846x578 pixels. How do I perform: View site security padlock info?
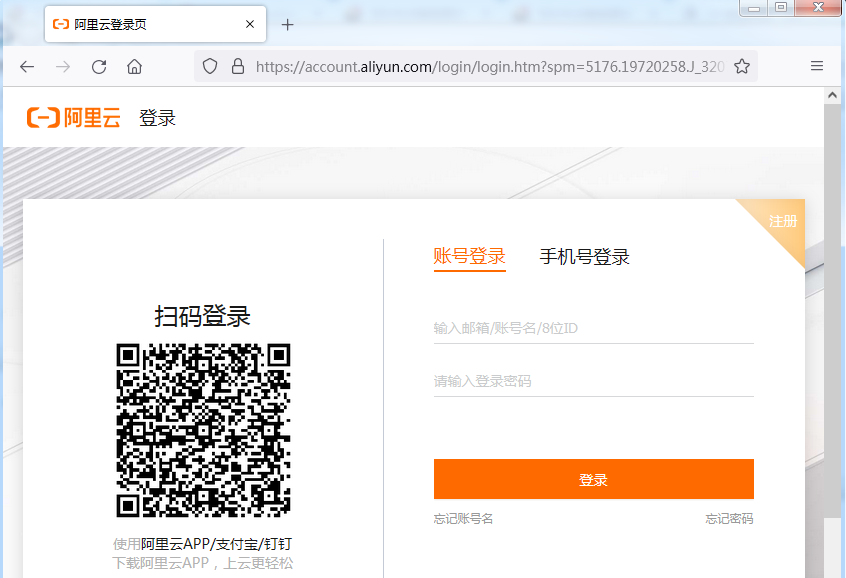pos(238,67)
